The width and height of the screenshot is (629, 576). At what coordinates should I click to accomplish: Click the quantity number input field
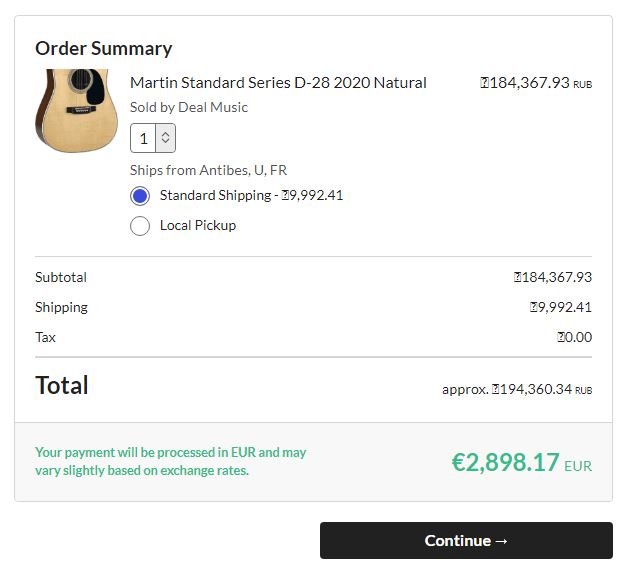click(144, 139)
